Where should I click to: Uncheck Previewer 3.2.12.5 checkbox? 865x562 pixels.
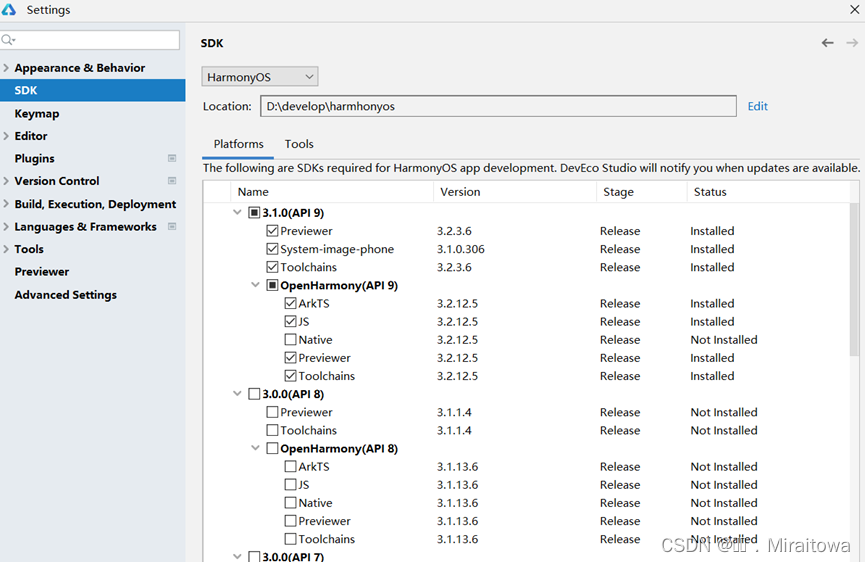pyautogui.click(x=291, y=358)
